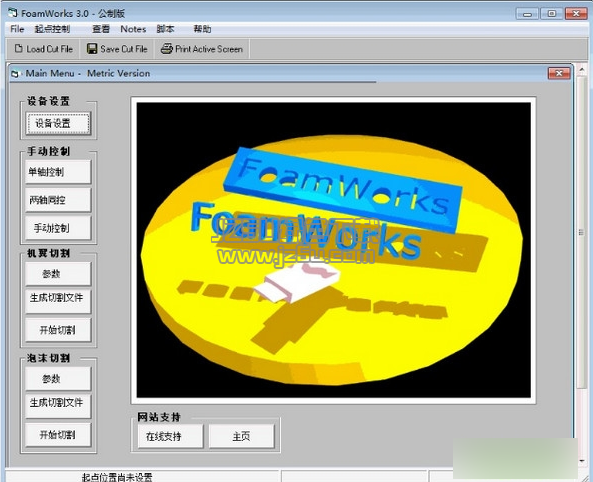
Task: Open the 脚本 menu
Action: point(165,29)
